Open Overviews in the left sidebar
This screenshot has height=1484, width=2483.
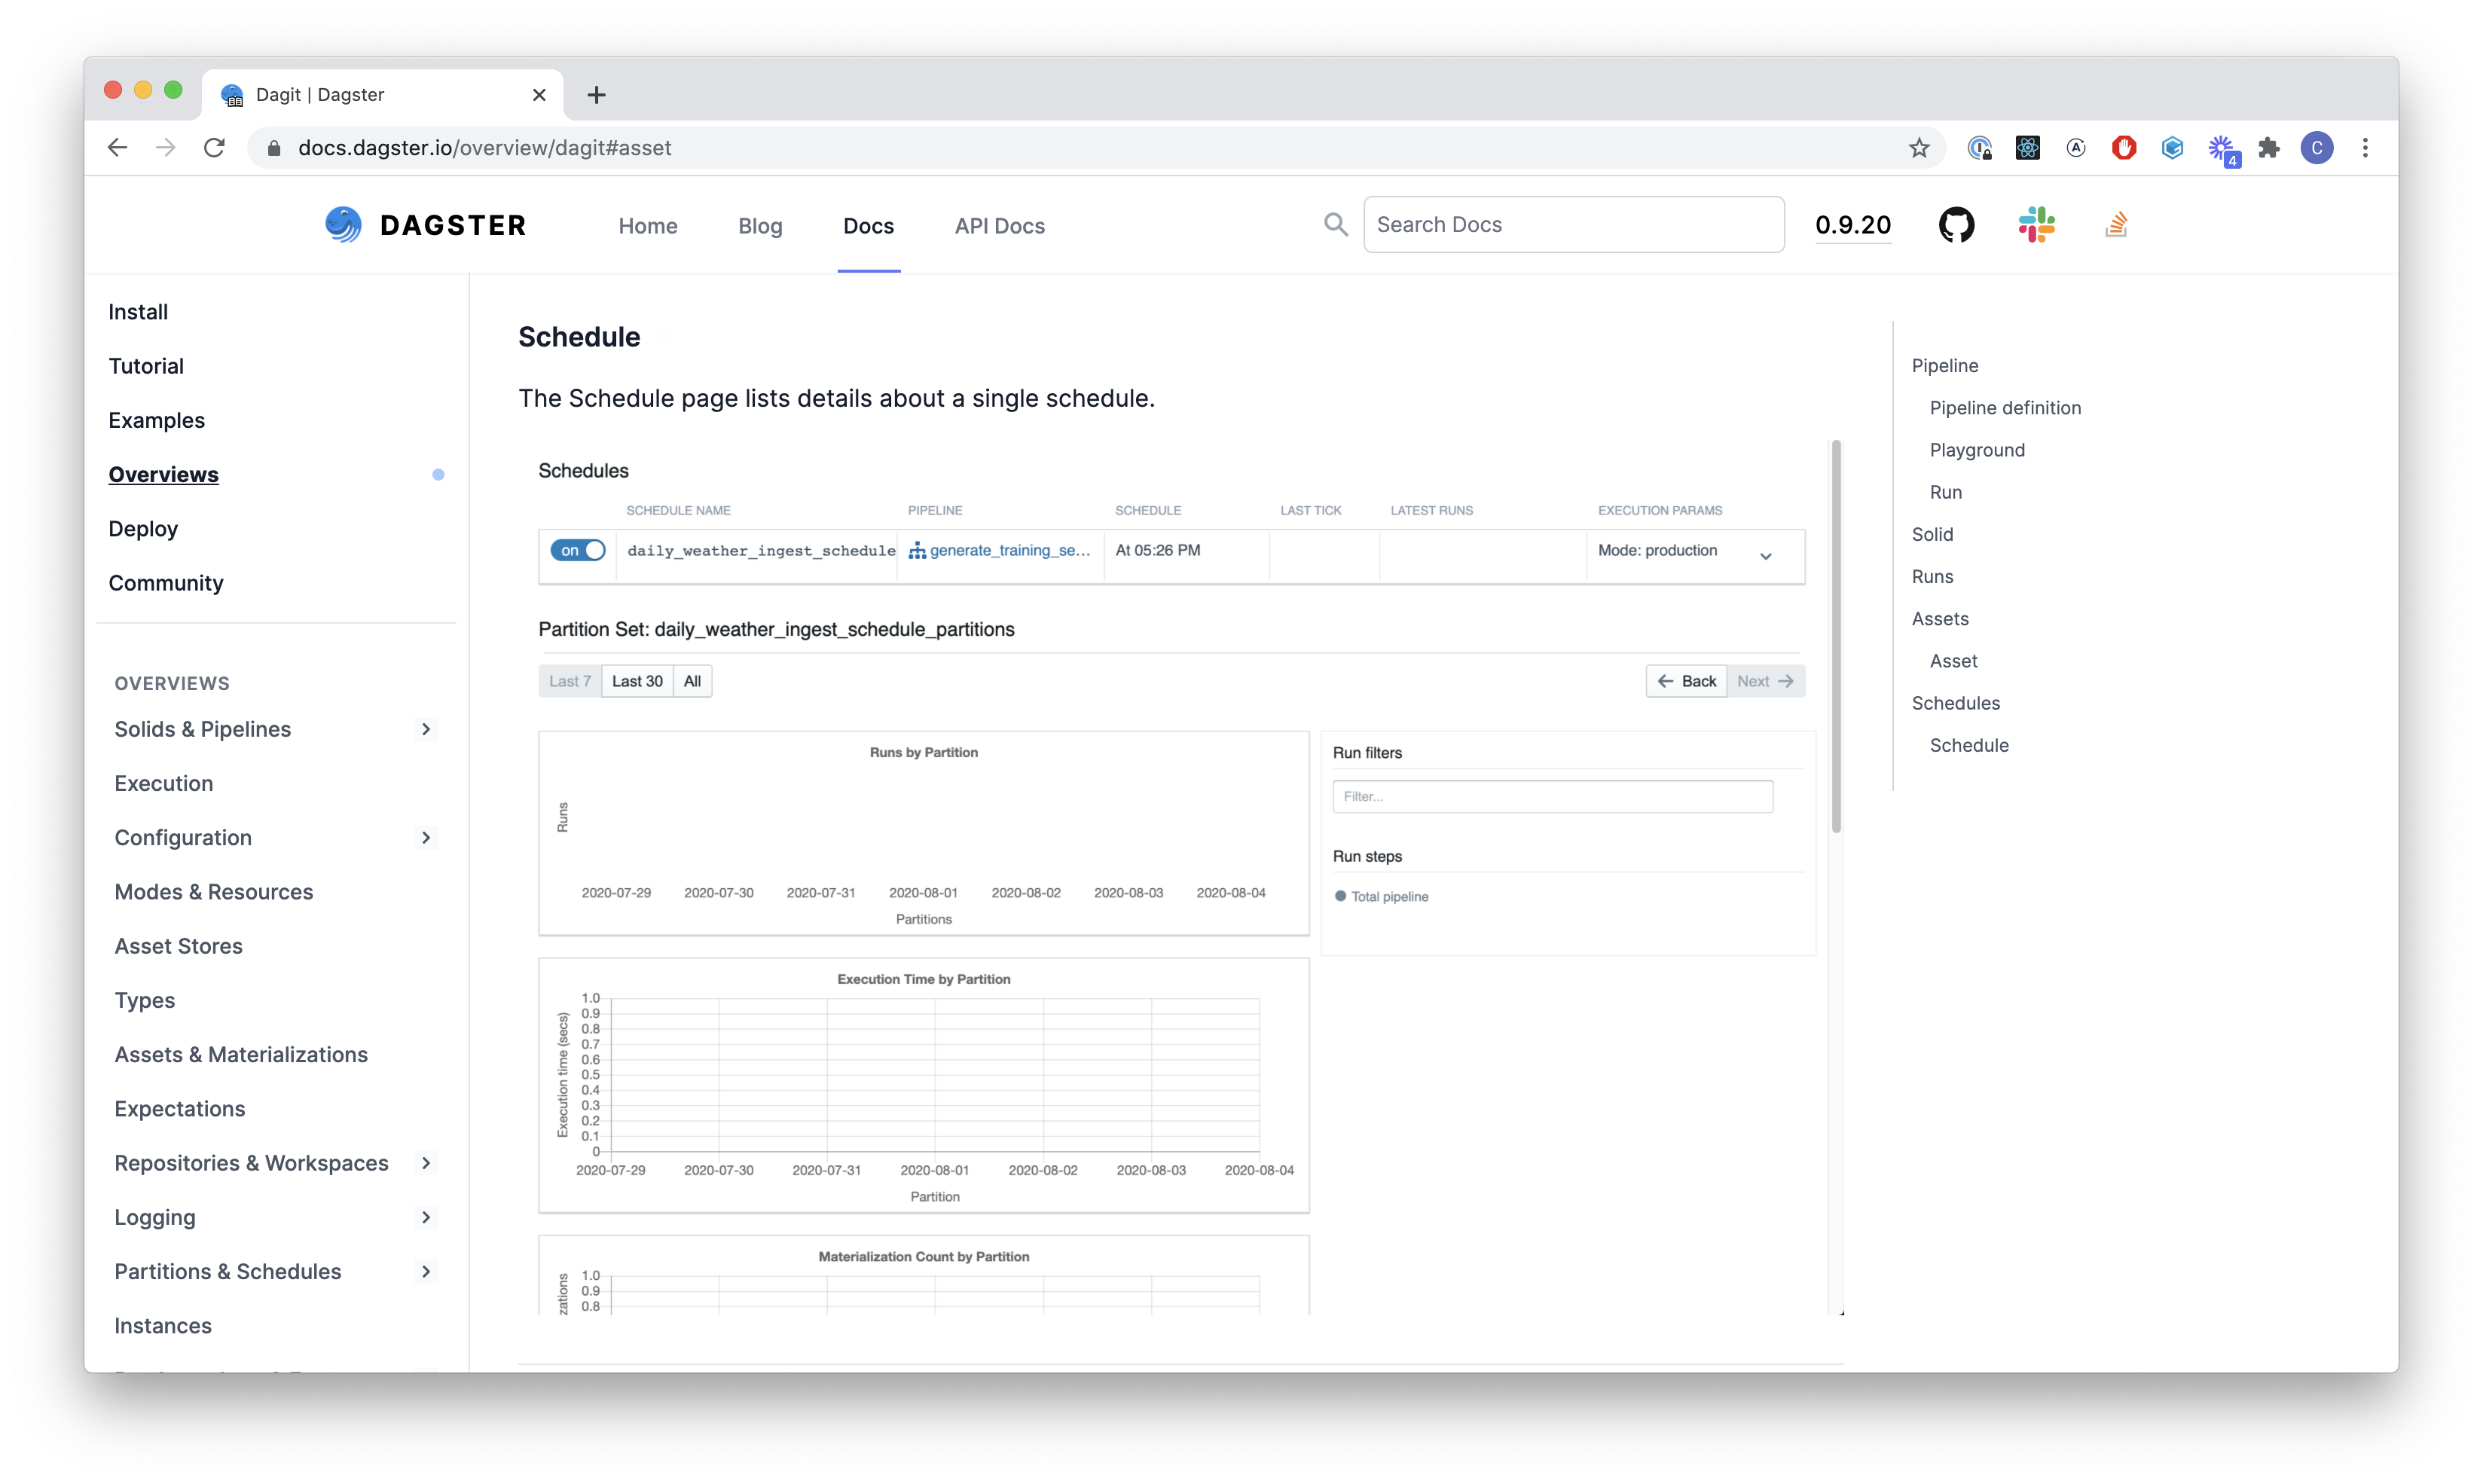163,475
